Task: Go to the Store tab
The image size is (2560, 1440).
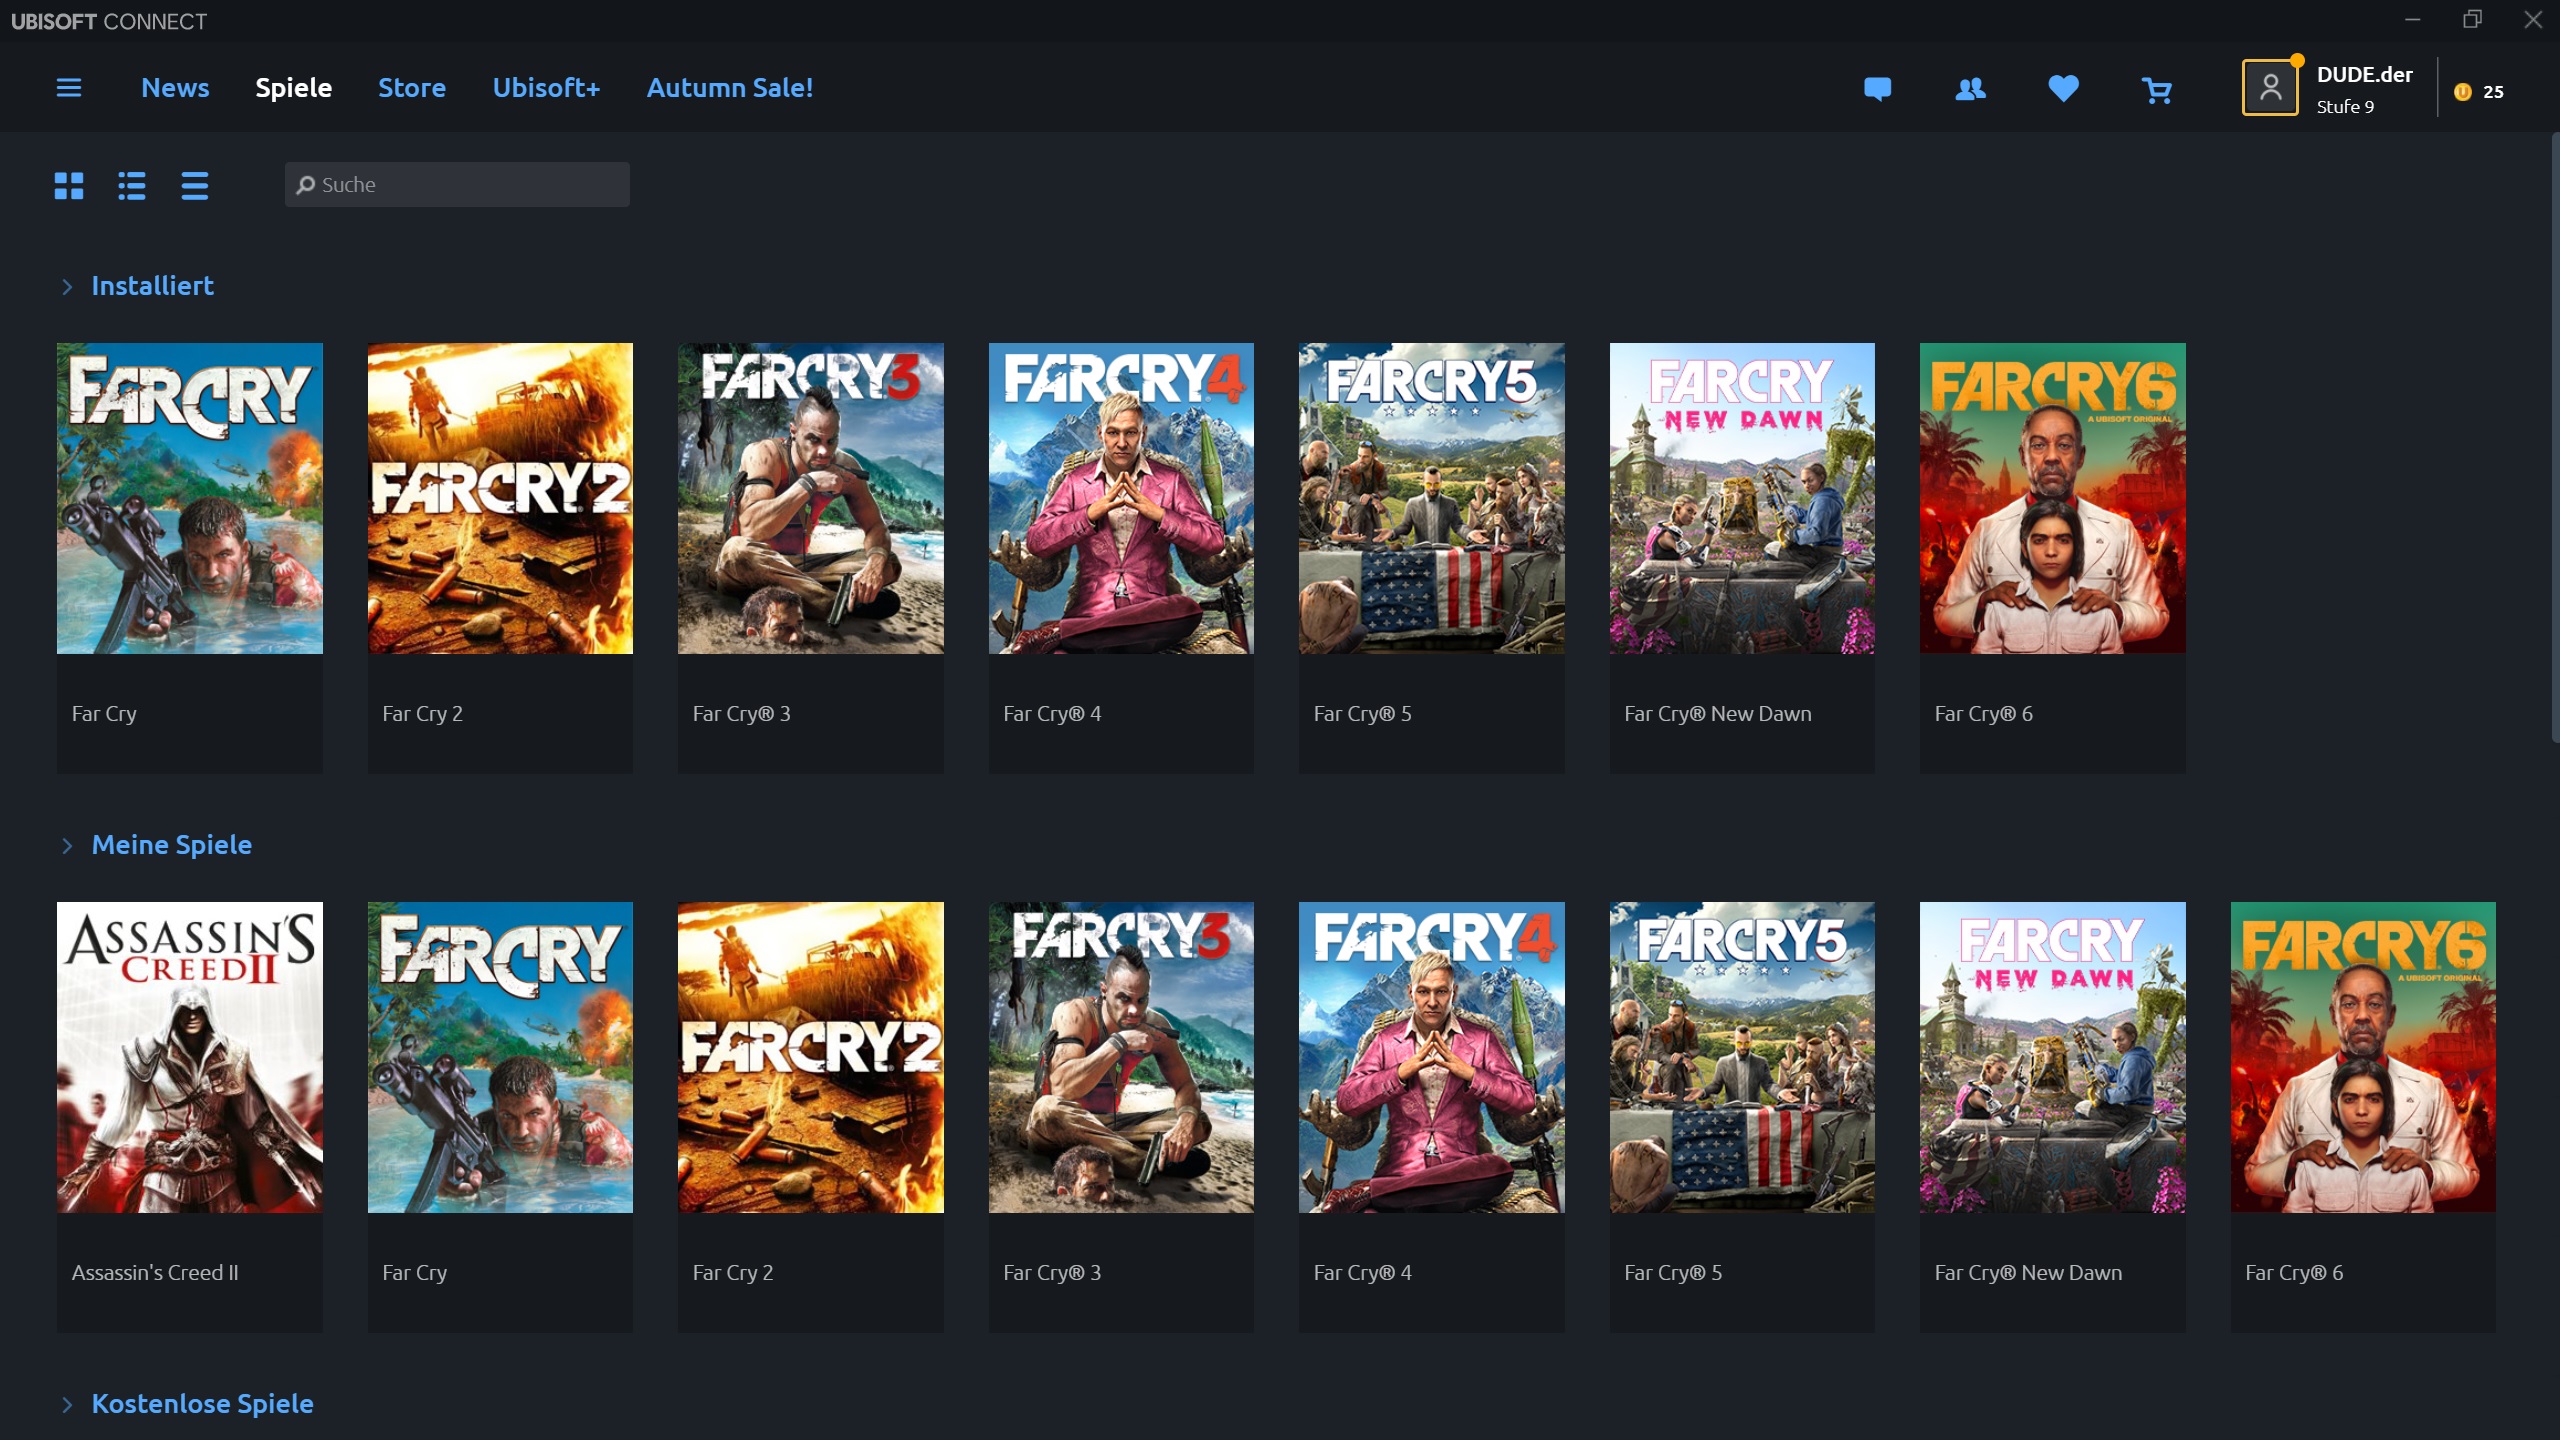Action: click(411, 88)
